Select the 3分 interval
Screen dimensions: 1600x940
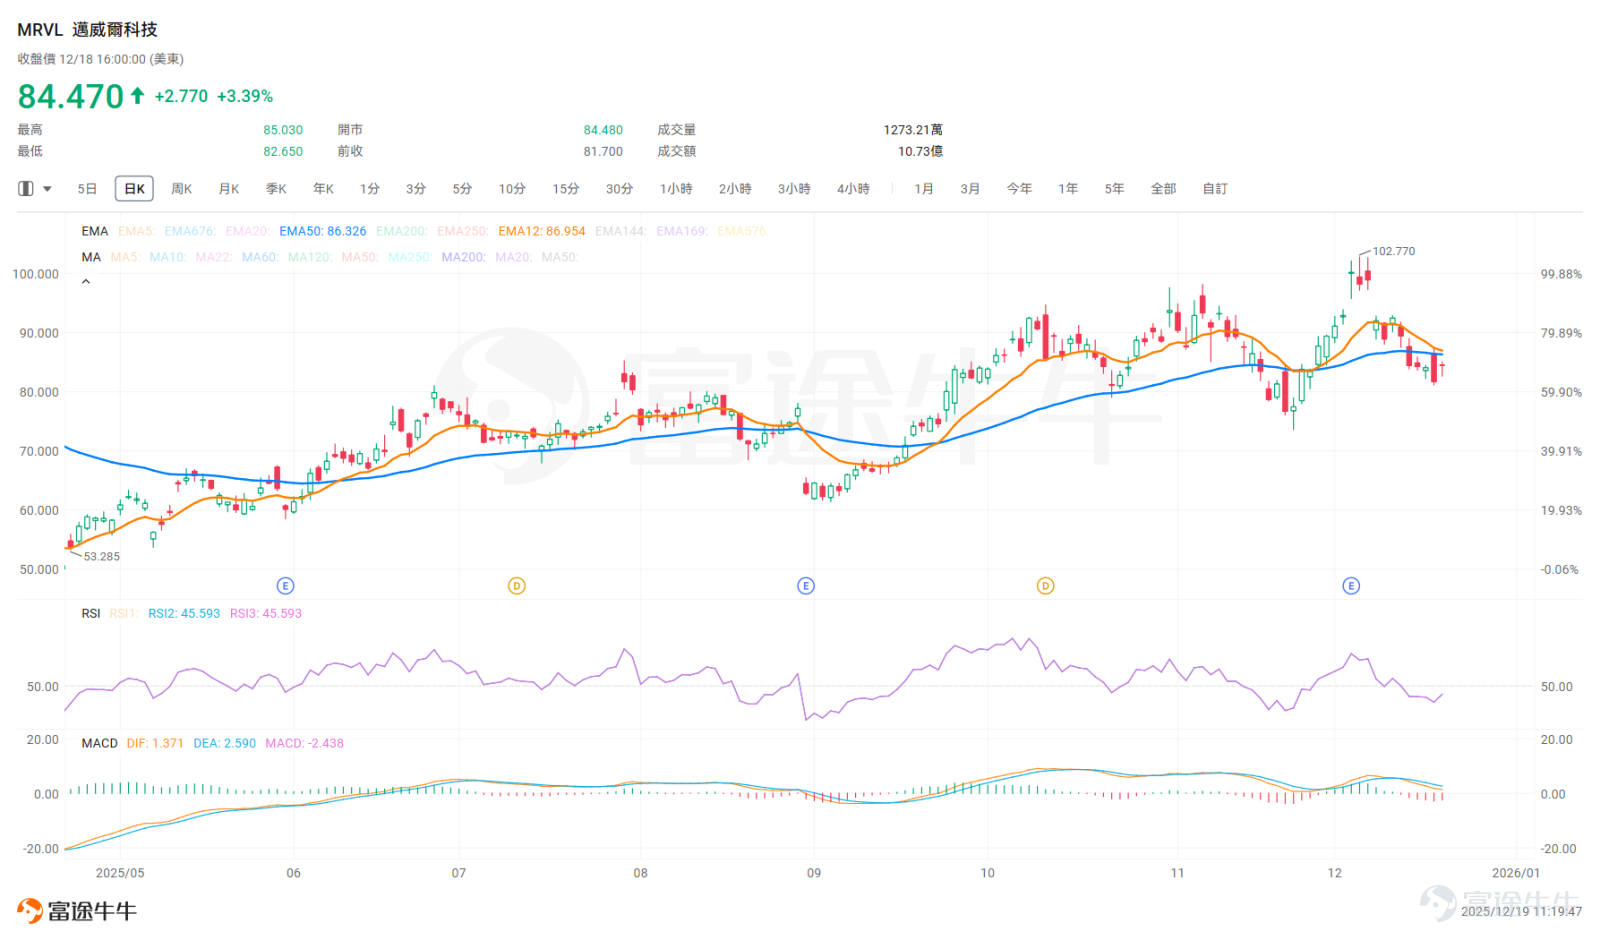416,189
